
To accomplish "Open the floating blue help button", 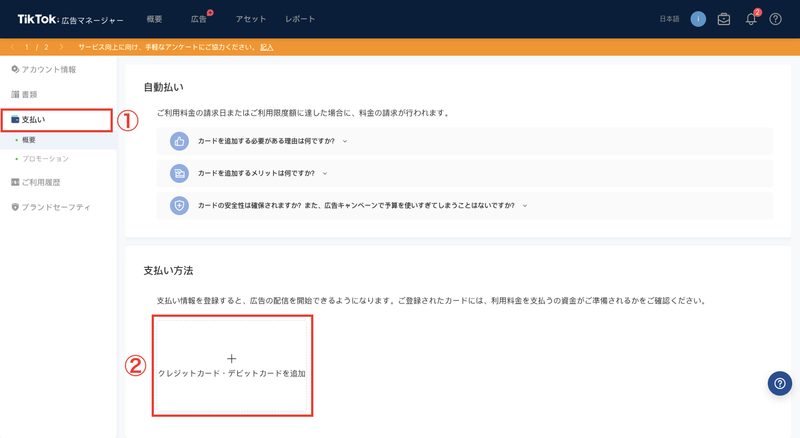I will coord(780,383).
